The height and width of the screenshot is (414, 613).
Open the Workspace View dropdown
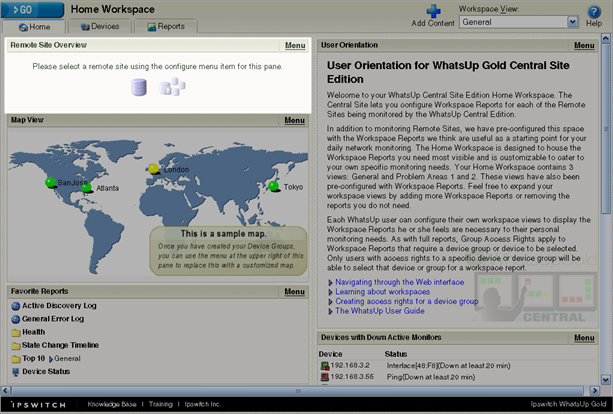point(518,22)
